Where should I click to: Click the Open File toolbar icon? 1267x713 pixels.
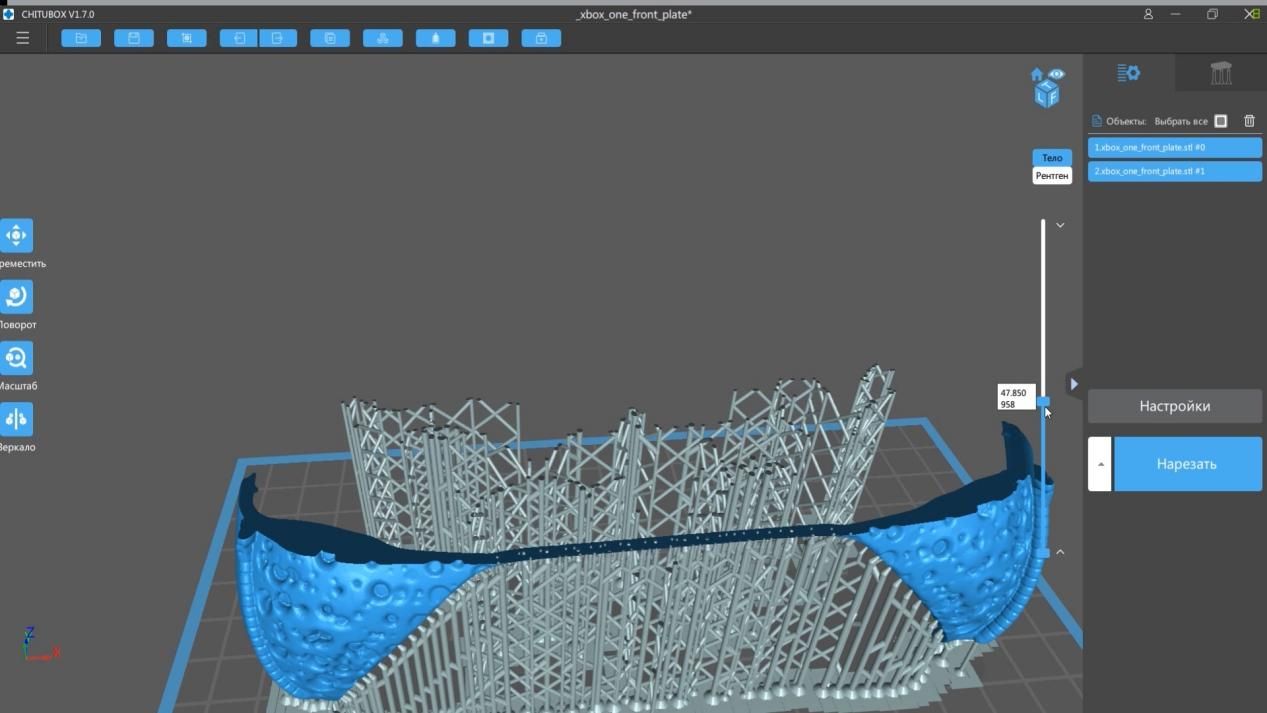coord(81,38)
